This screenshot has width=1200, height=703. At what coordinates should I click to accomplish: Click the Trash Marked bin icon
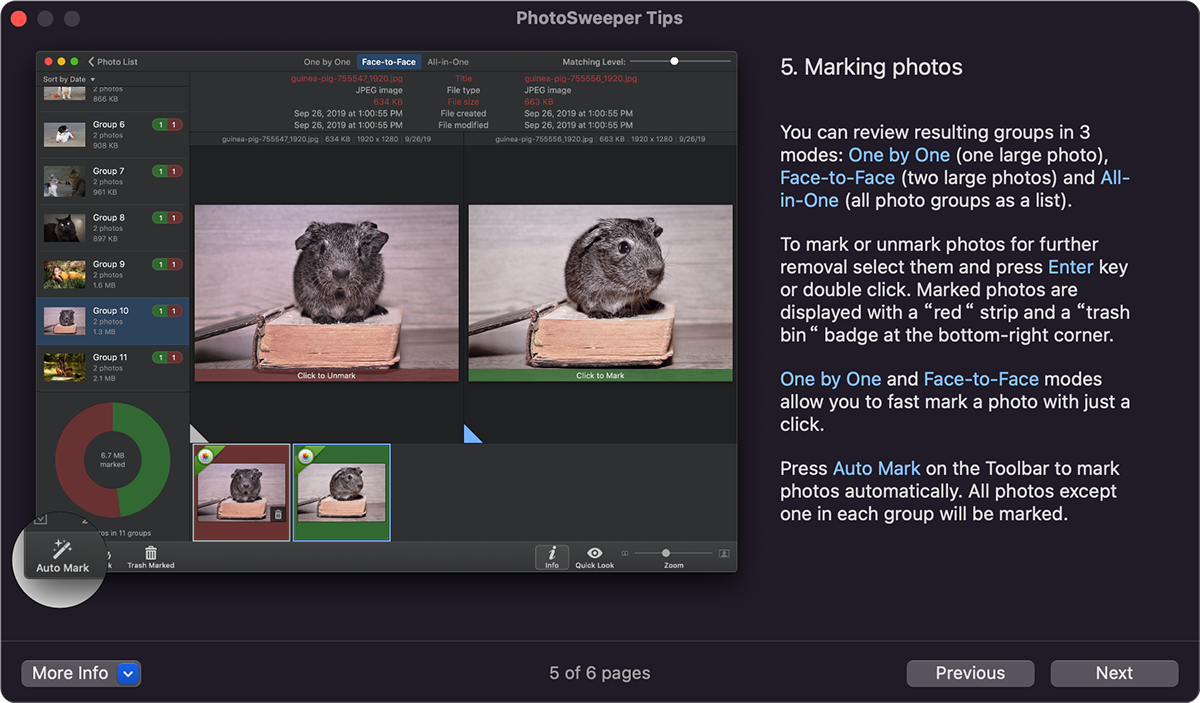pyautogui.click(x=151, y=553)
